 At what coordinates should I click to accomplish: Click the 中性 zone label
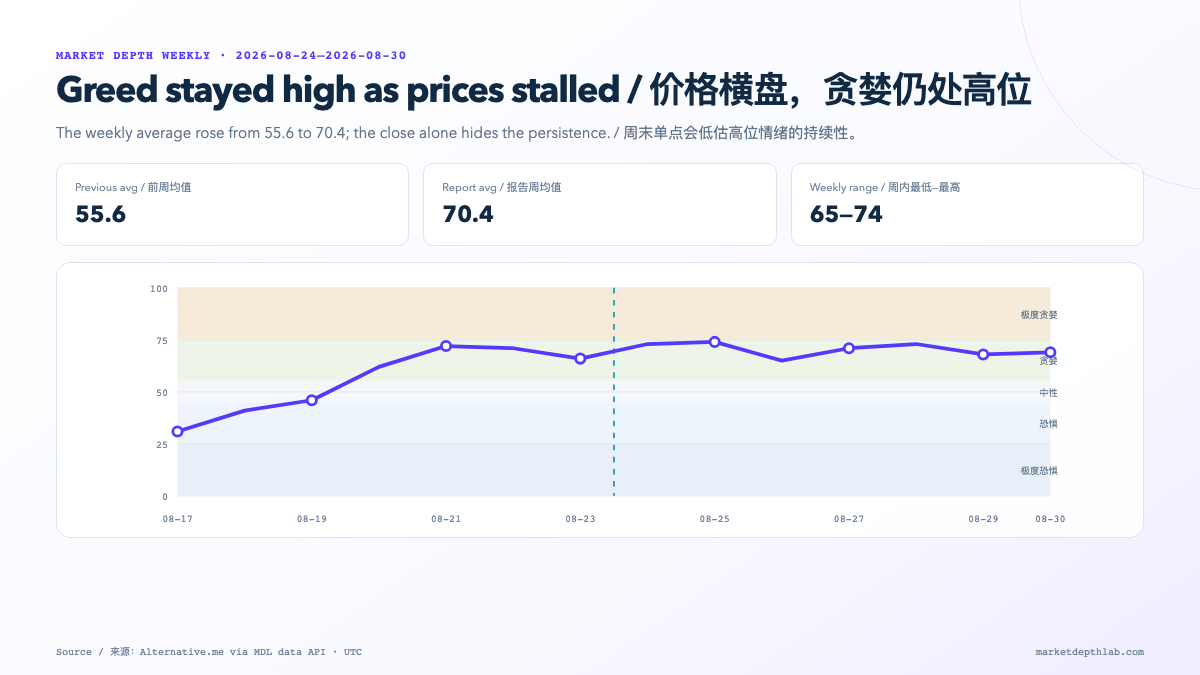[x=1048, y=393]
